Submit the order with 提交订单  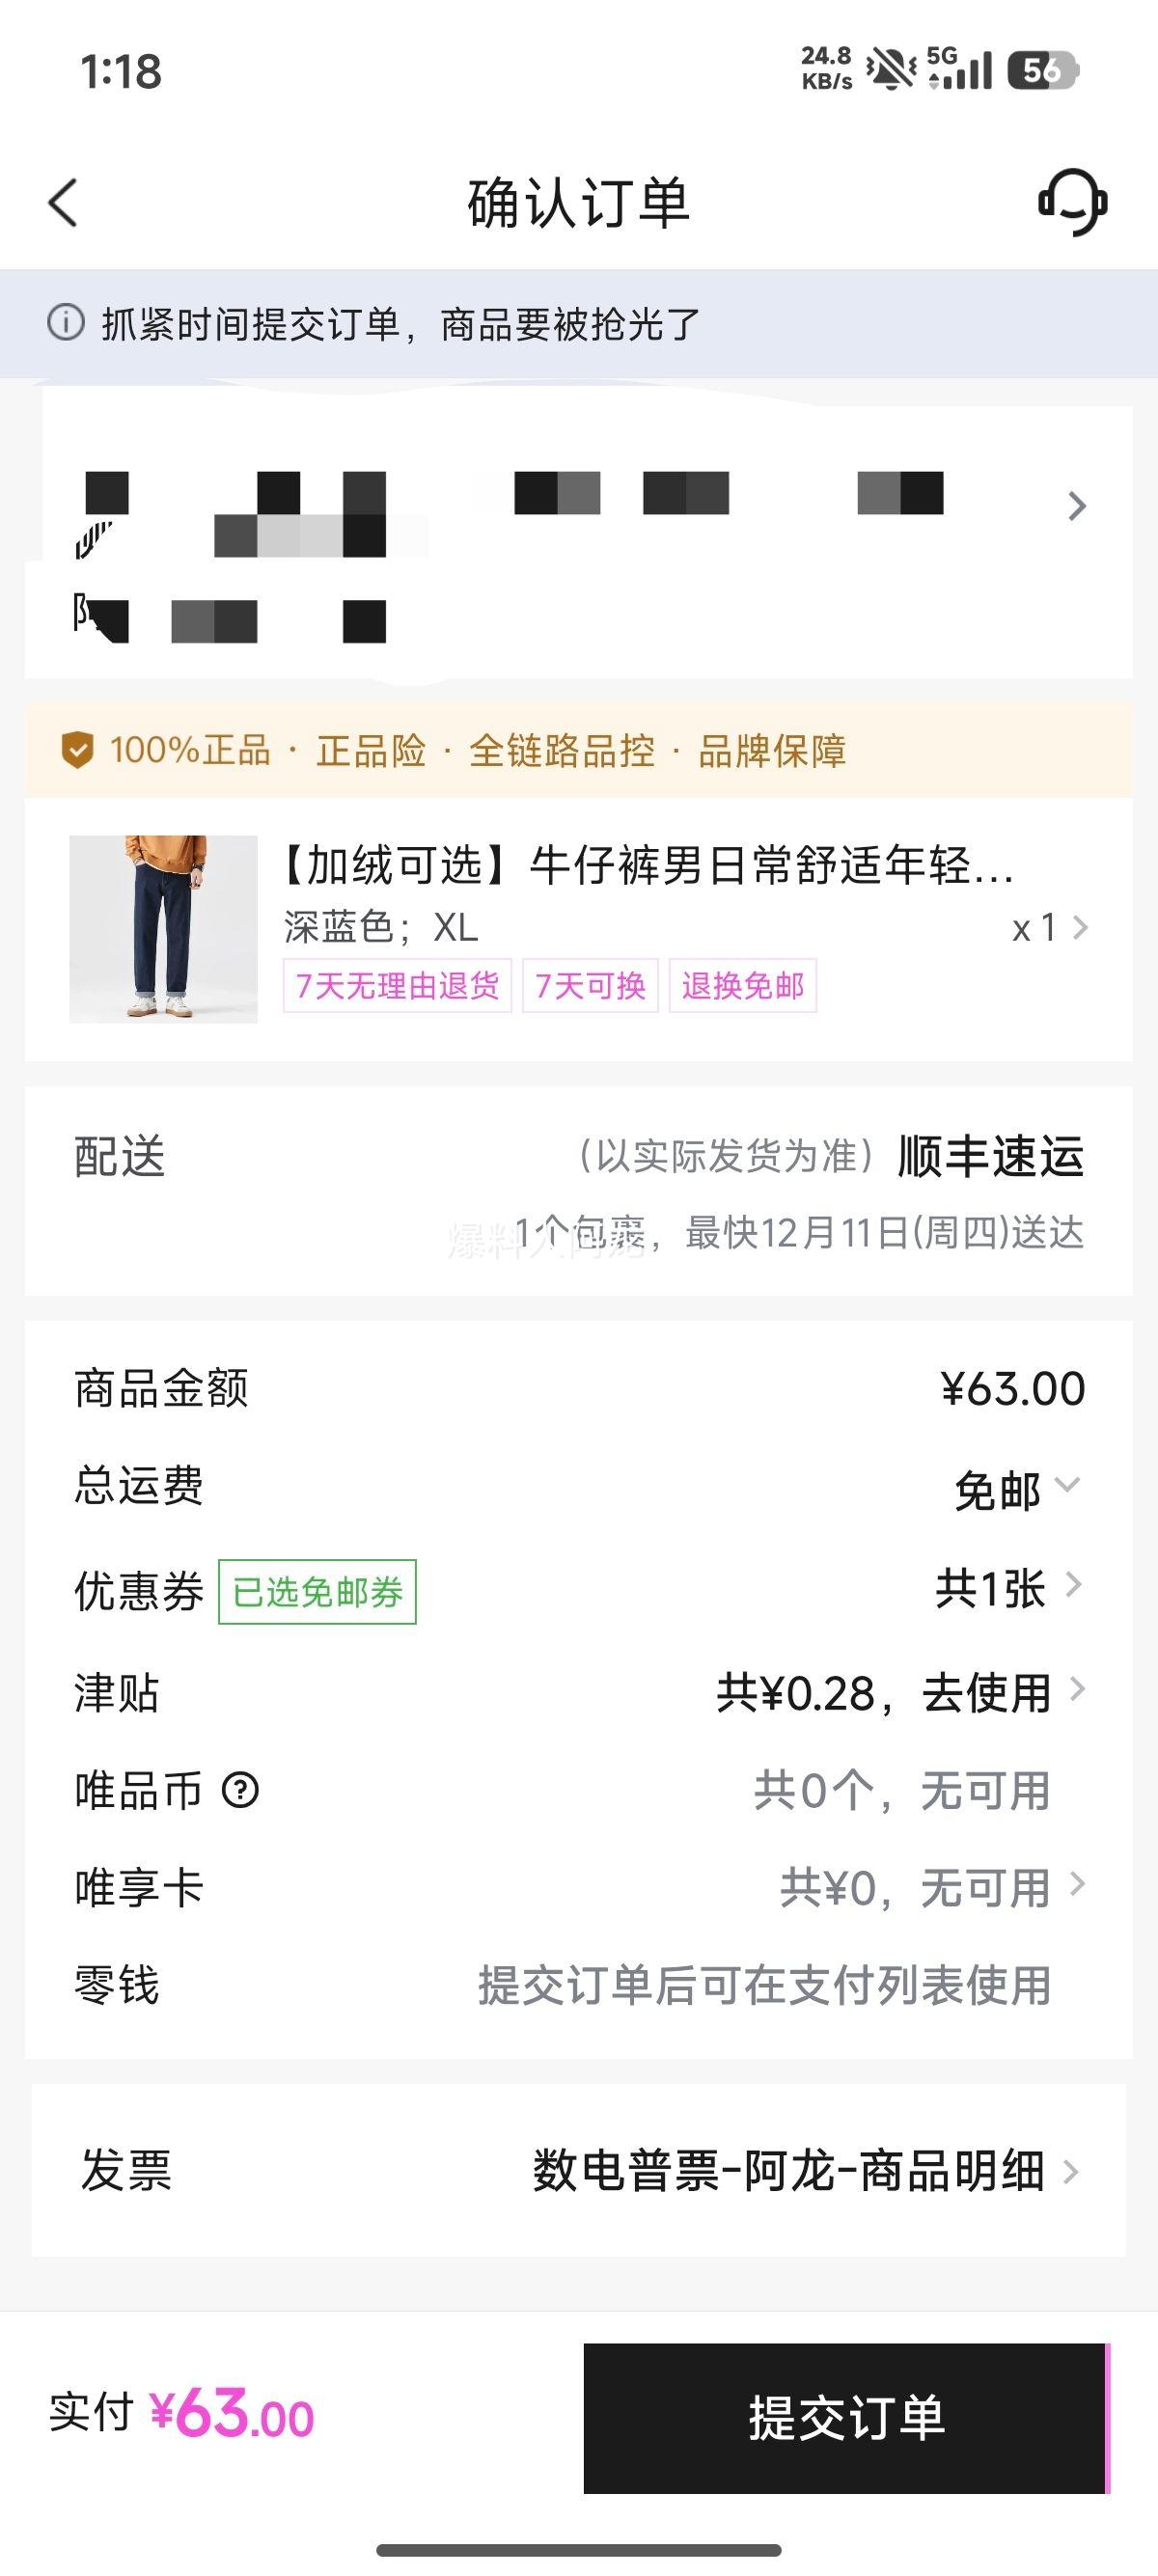[x=846, y=2417]
